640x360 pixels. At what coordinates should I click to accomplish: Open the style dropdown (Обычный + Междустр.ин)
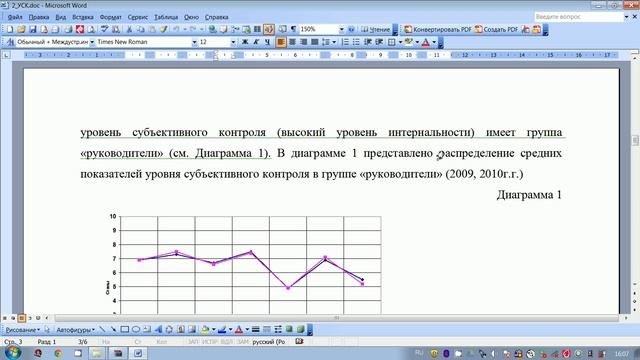(x=92, y=42)
